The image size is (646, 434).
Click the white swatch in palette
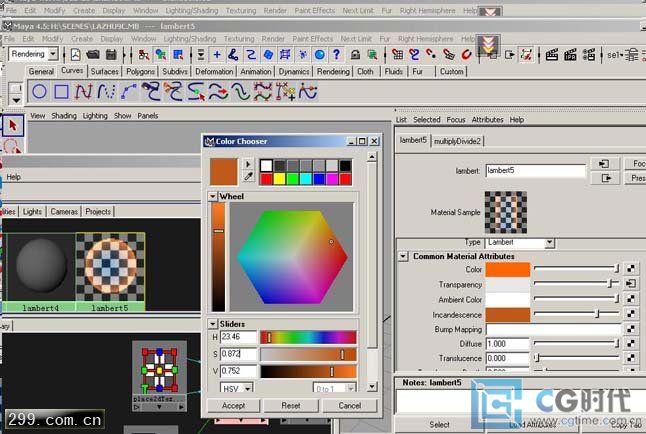click(266, 166)
